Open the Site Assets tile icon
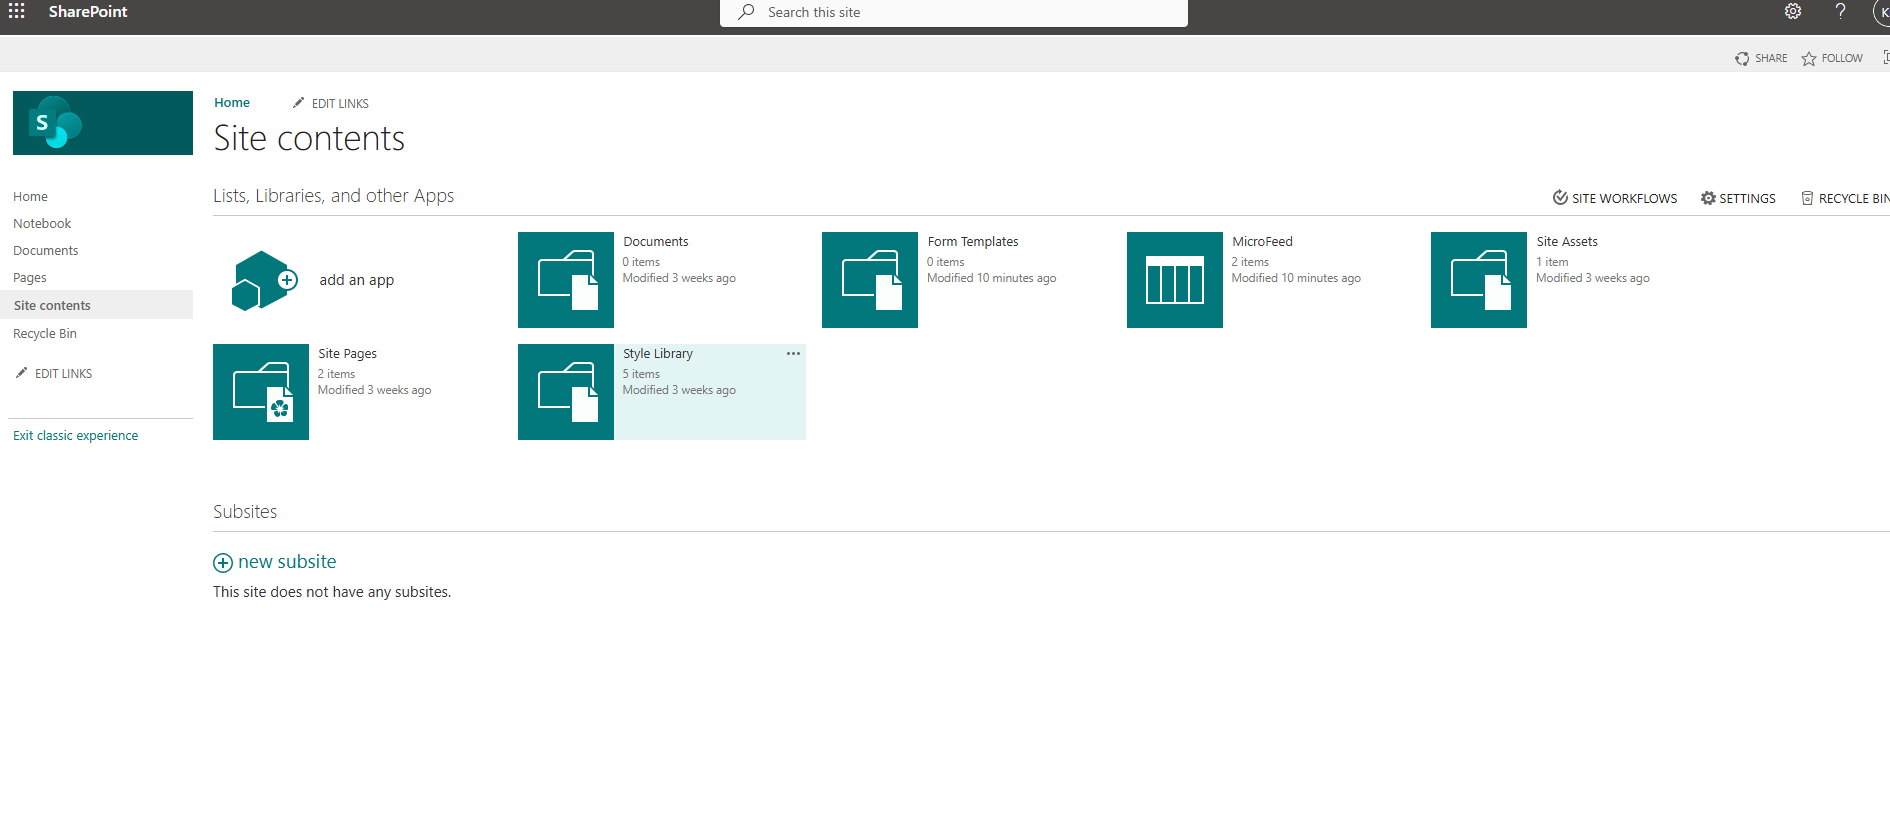Image resolution: width=1890 pixels, height=825 pixels. [x=1479, y=280]
